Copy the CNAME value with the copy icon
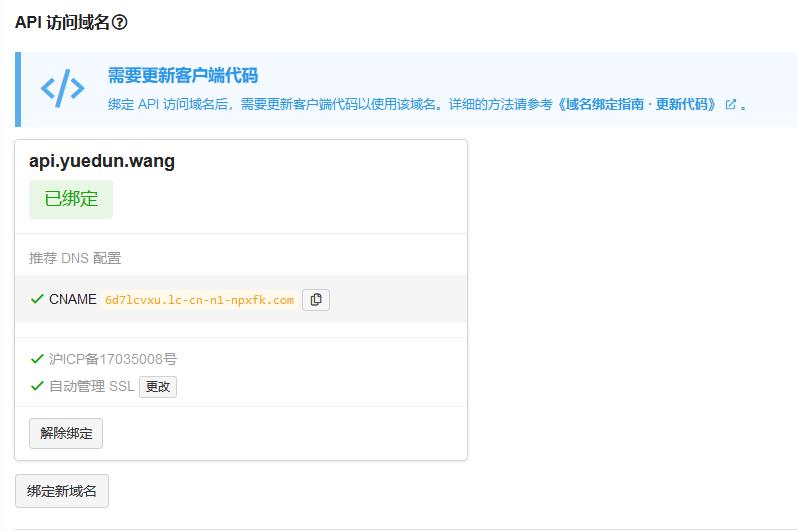The height and width of the screenshot is (531, 797). point(316,300)
